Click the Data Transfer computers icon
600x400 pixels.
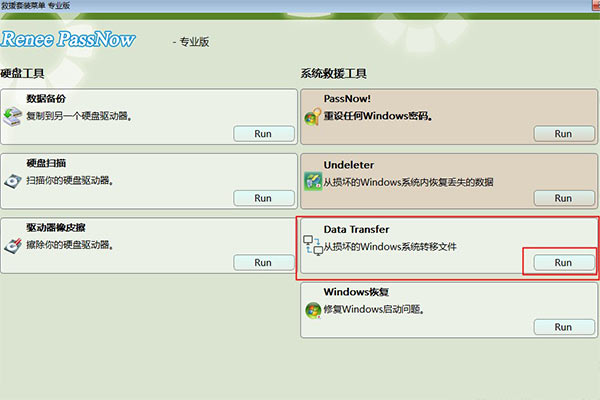click(313, 245)
